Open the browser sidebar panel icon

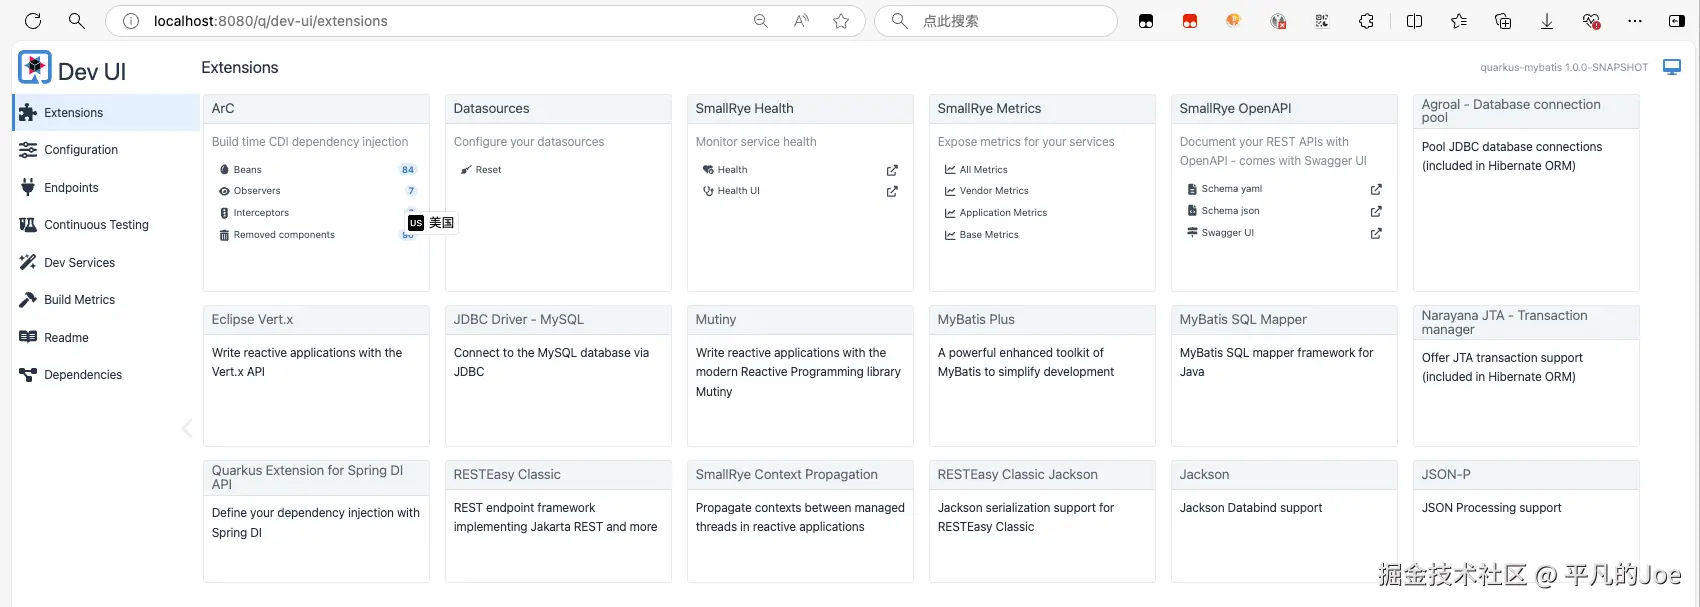pos(1677,21)
